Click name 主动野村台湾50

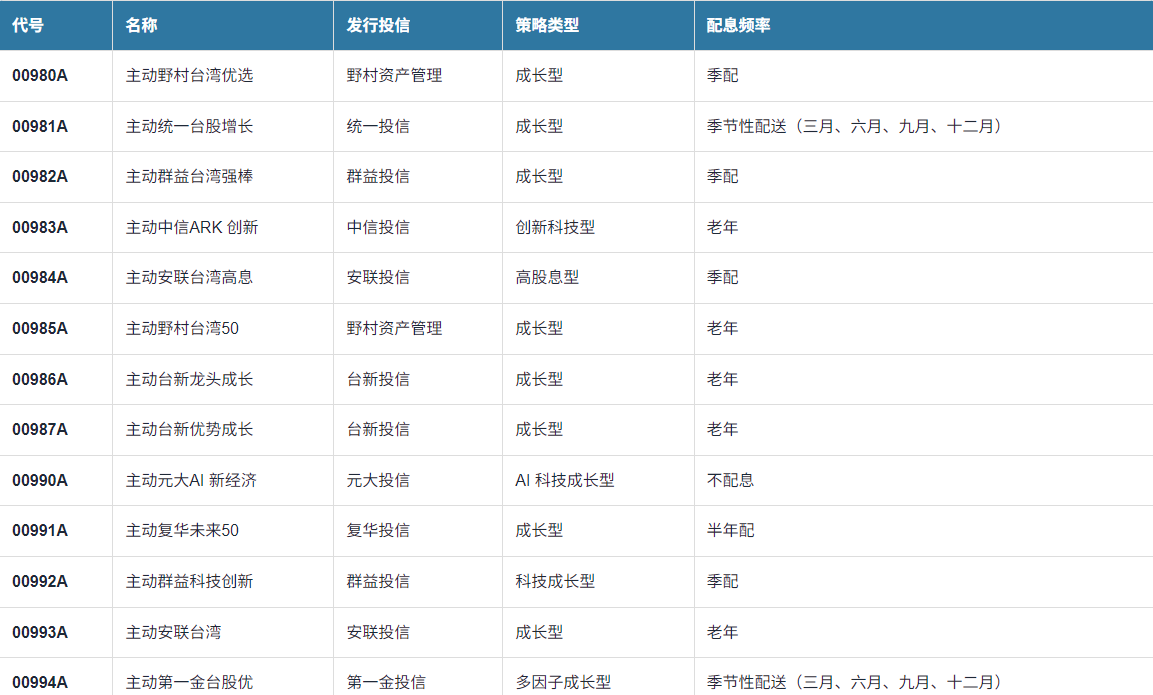pos(182,328)
